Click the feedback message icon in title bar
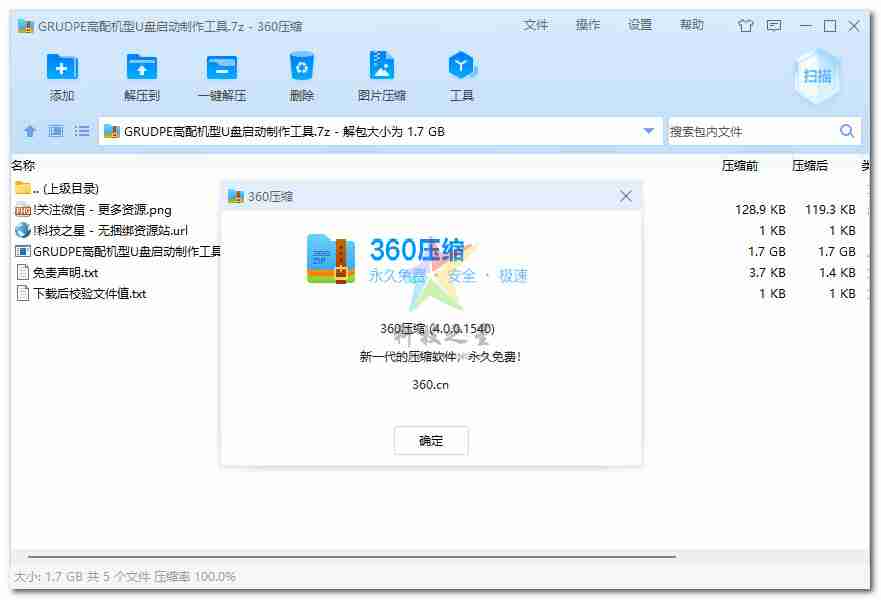This screenshot has width=881, height=600. pyautogui.click(x=773, y=26)
